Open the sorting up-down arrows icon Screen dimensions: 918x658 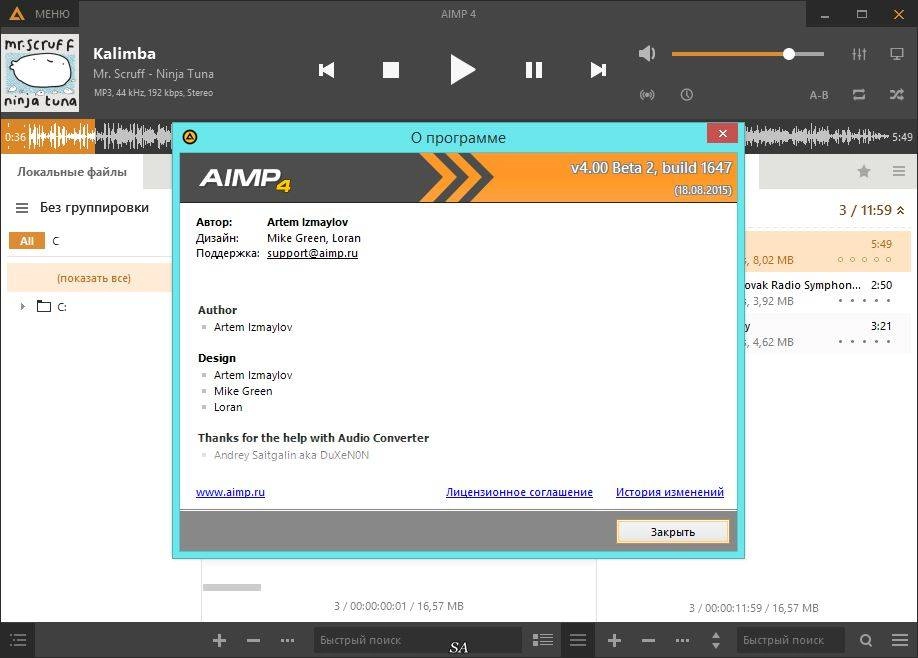715,640
